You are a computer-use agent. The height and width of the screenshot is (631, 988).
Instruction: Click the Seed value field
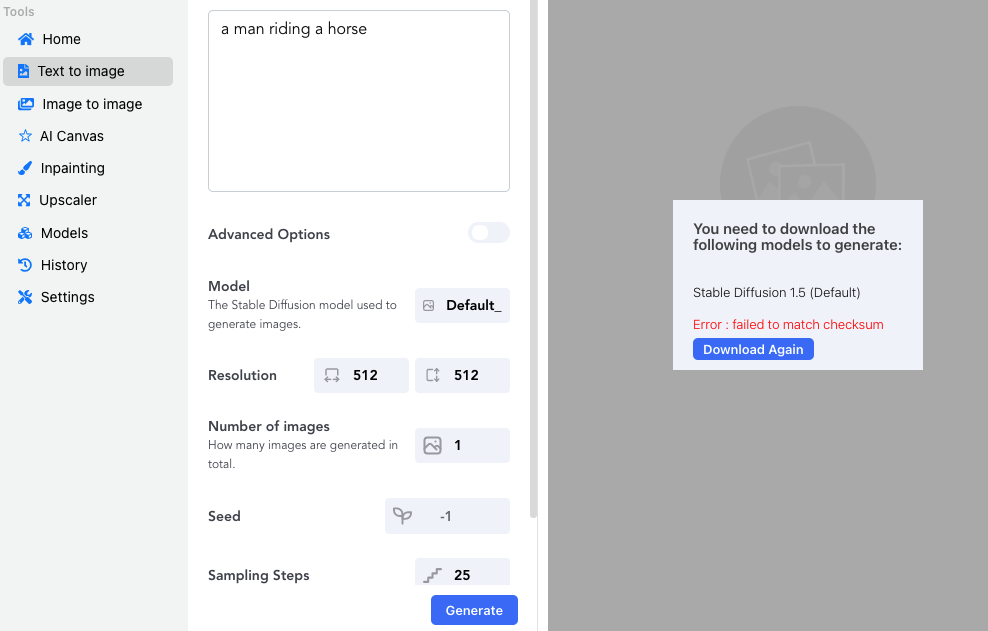(447, 516)
